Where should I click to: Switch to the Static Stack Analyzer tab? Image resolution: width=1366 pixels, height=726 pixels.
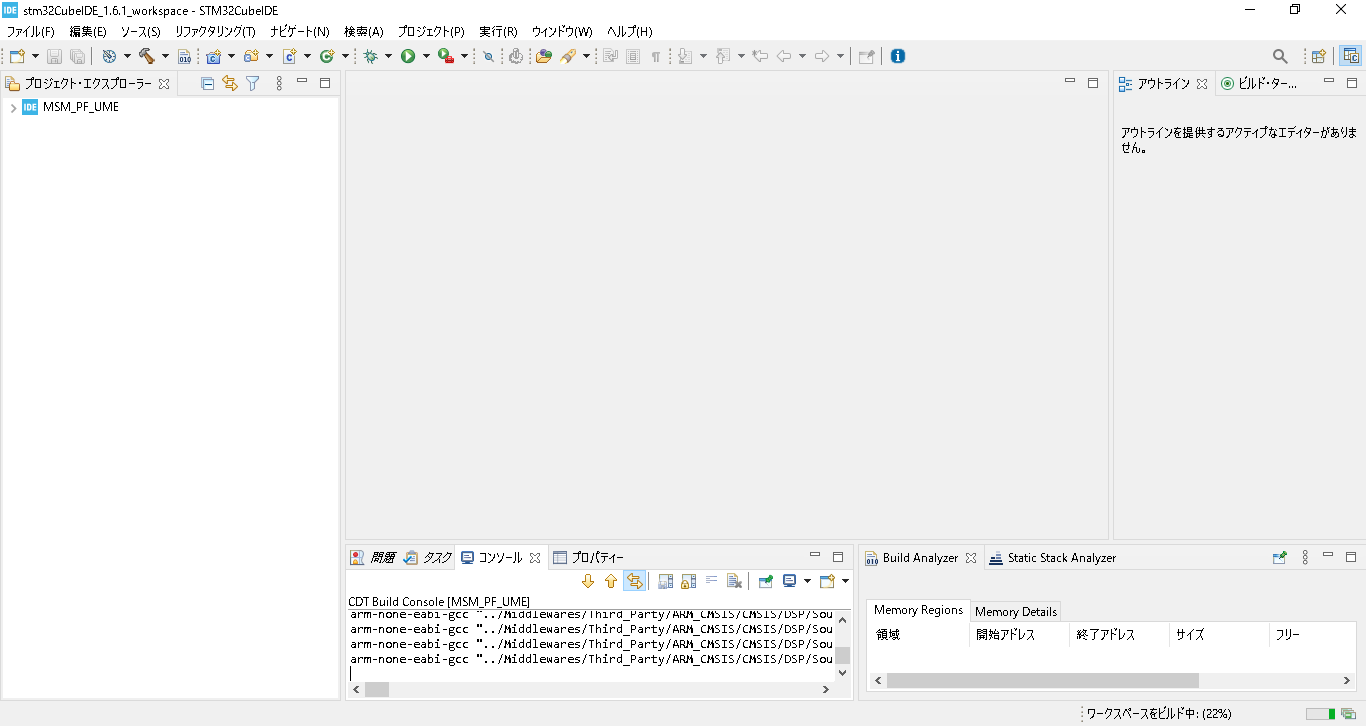pyautogui.click(x=1052, y=558)
